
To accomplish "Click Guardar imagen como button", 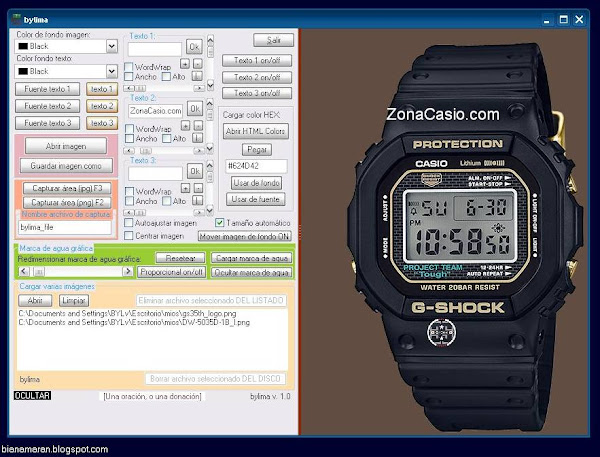I will [x=66, y=166].
